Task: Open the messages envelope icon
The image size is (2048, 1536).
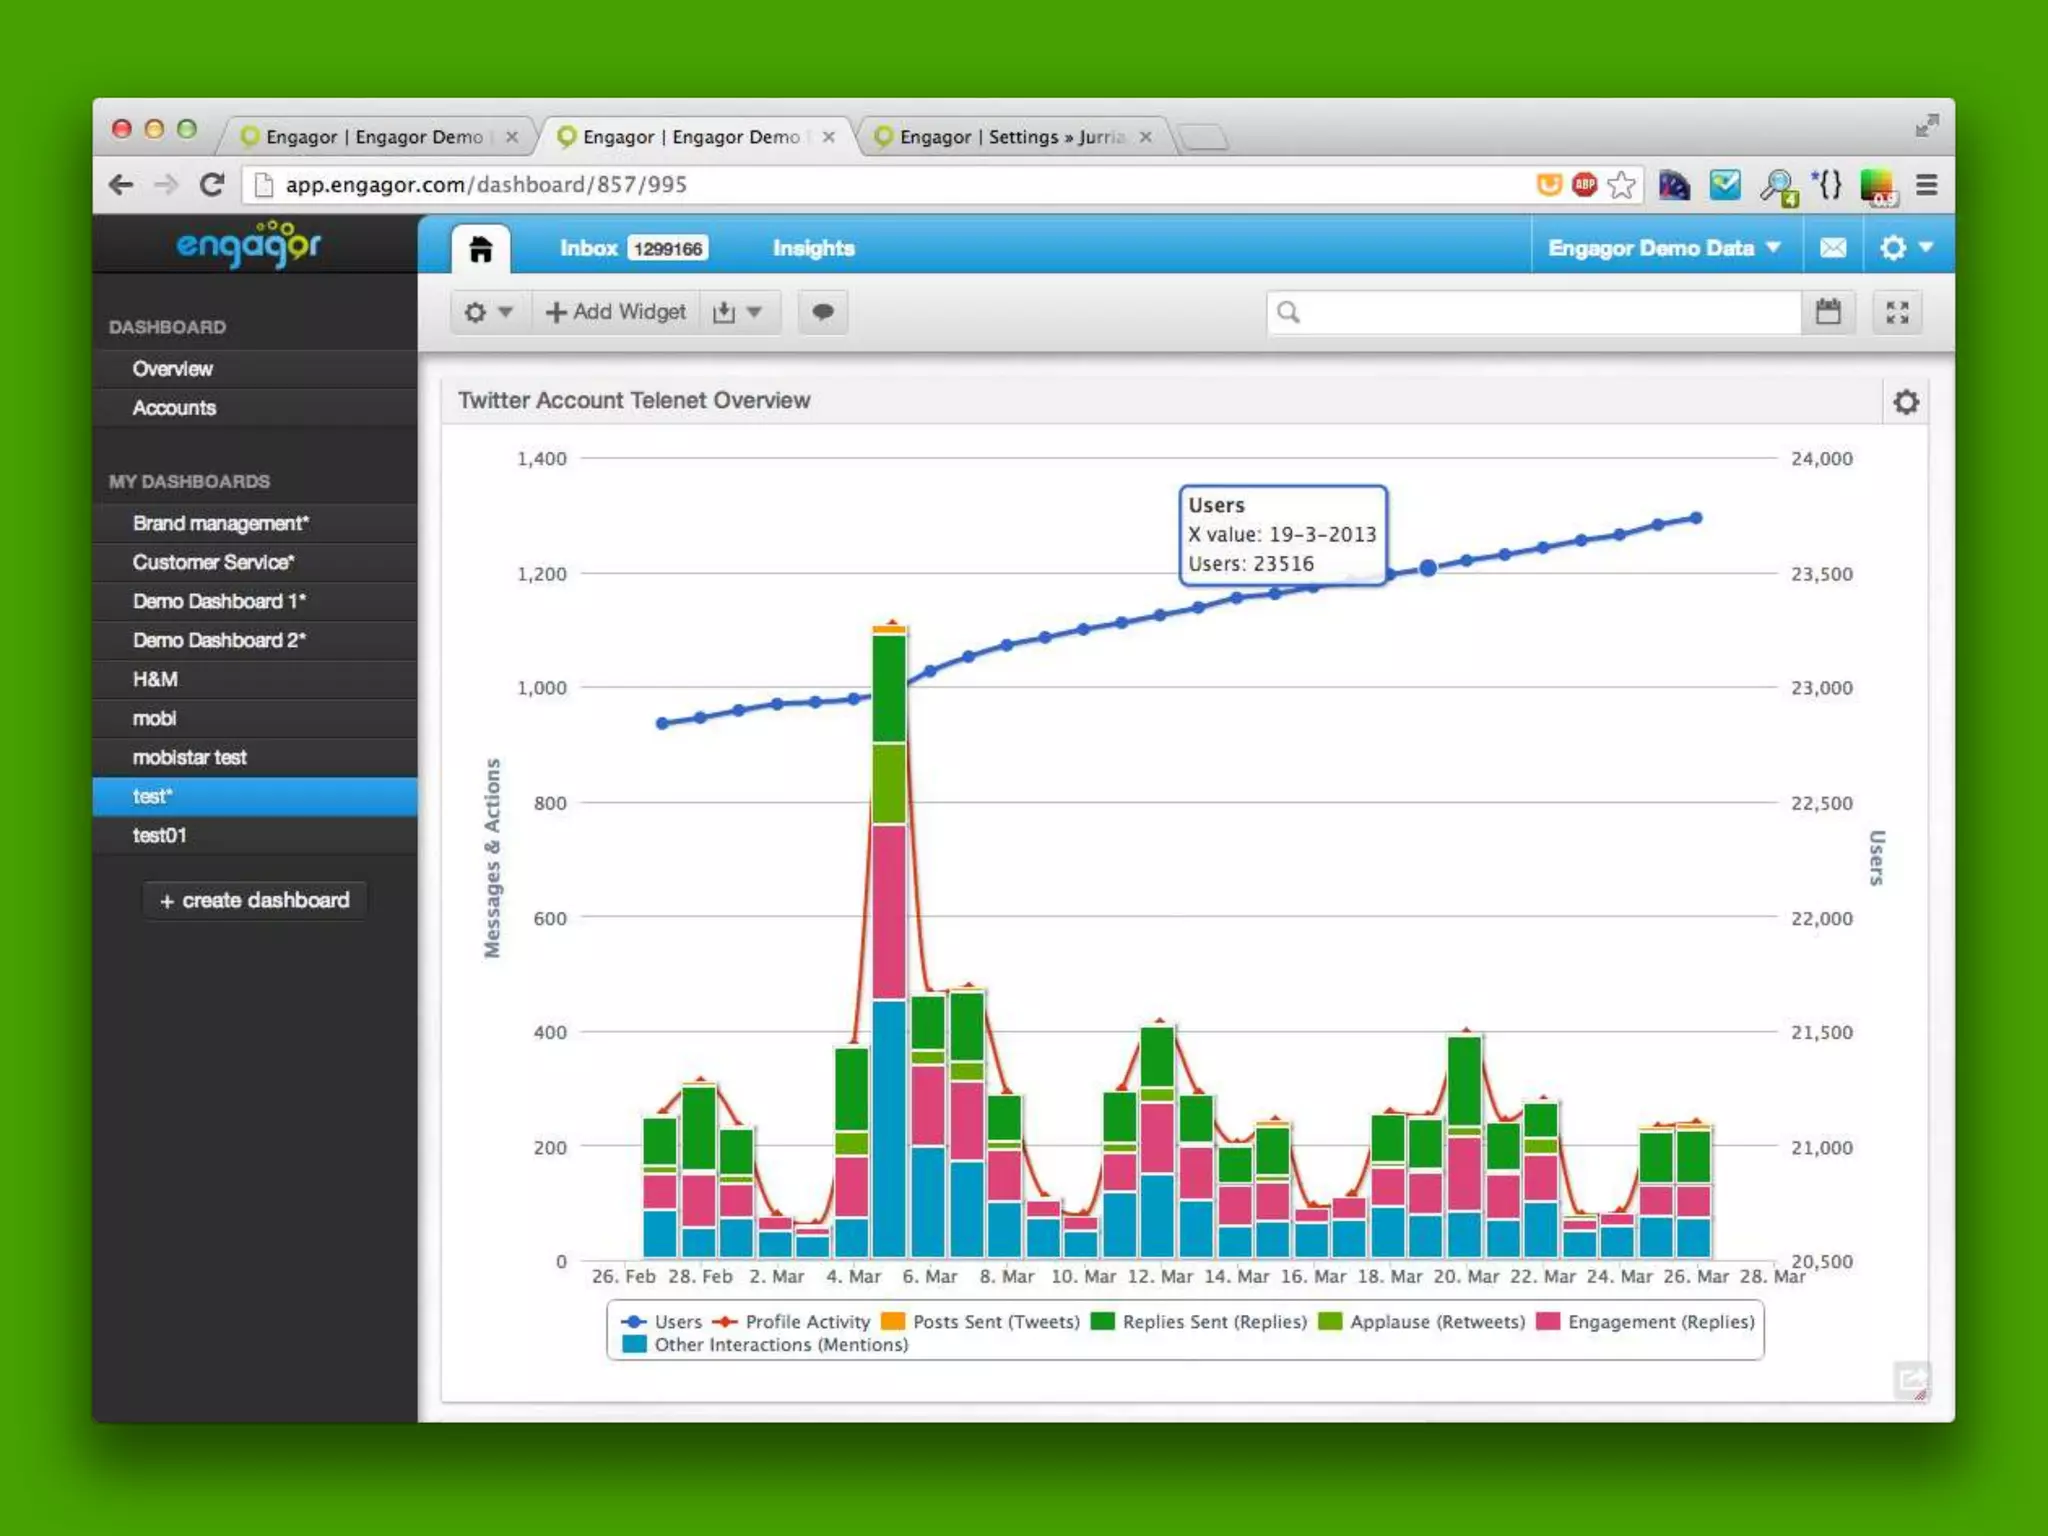Action: (x=1832, y=248)
